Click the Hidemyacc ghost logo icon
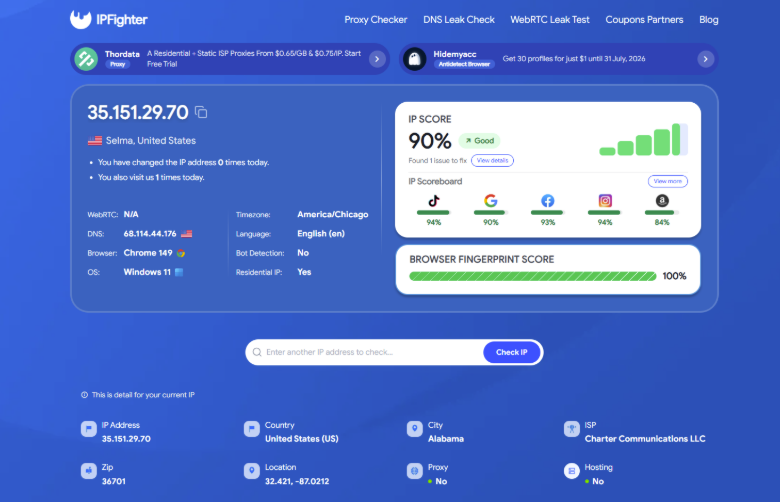The width and height of the screenshot is (780, 502). pyautogui.click(x=414, y=59)
